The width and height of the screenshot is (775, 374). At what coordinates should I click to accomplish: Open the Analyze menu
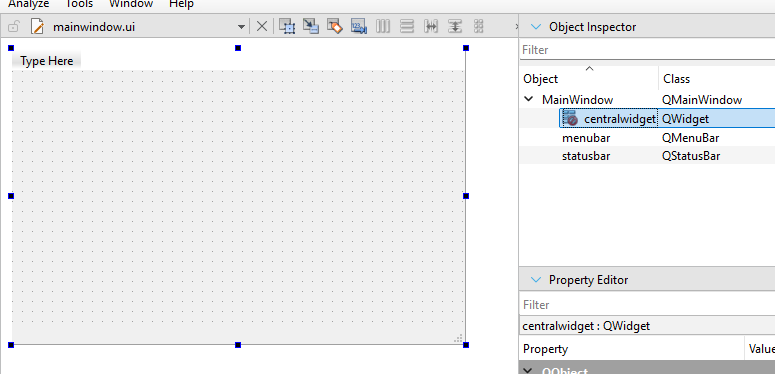point(29,4)
